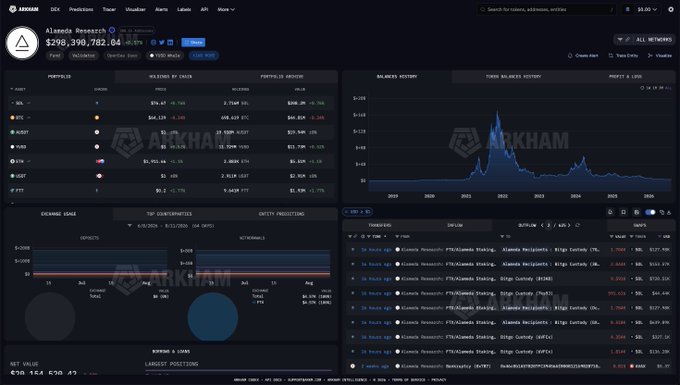680x385 pixels.
Task: Open the API menu item
Action: [204, 9]
